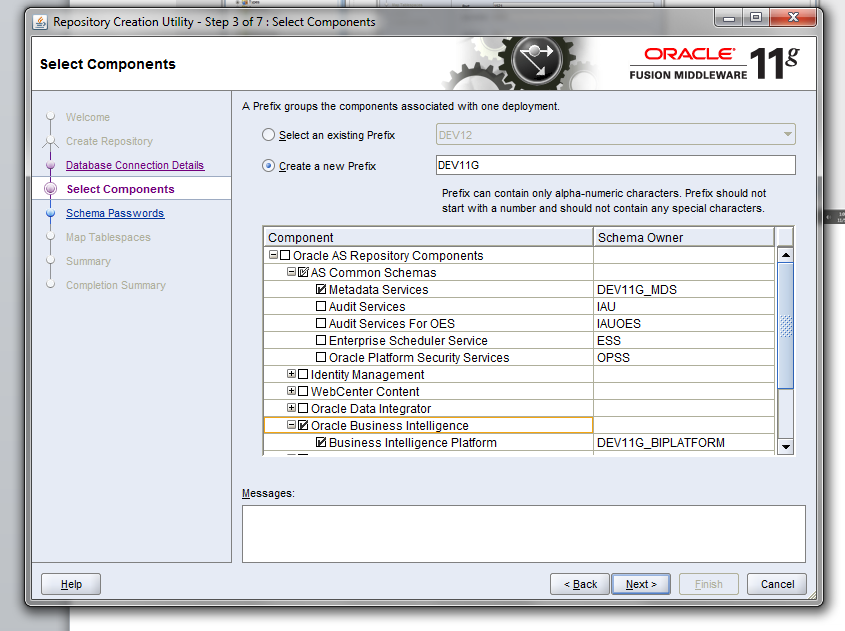Tick the Audit Services For OES checkbox
Screen dimensions: 845x631
pyautogui.click(x=321, y=323)
